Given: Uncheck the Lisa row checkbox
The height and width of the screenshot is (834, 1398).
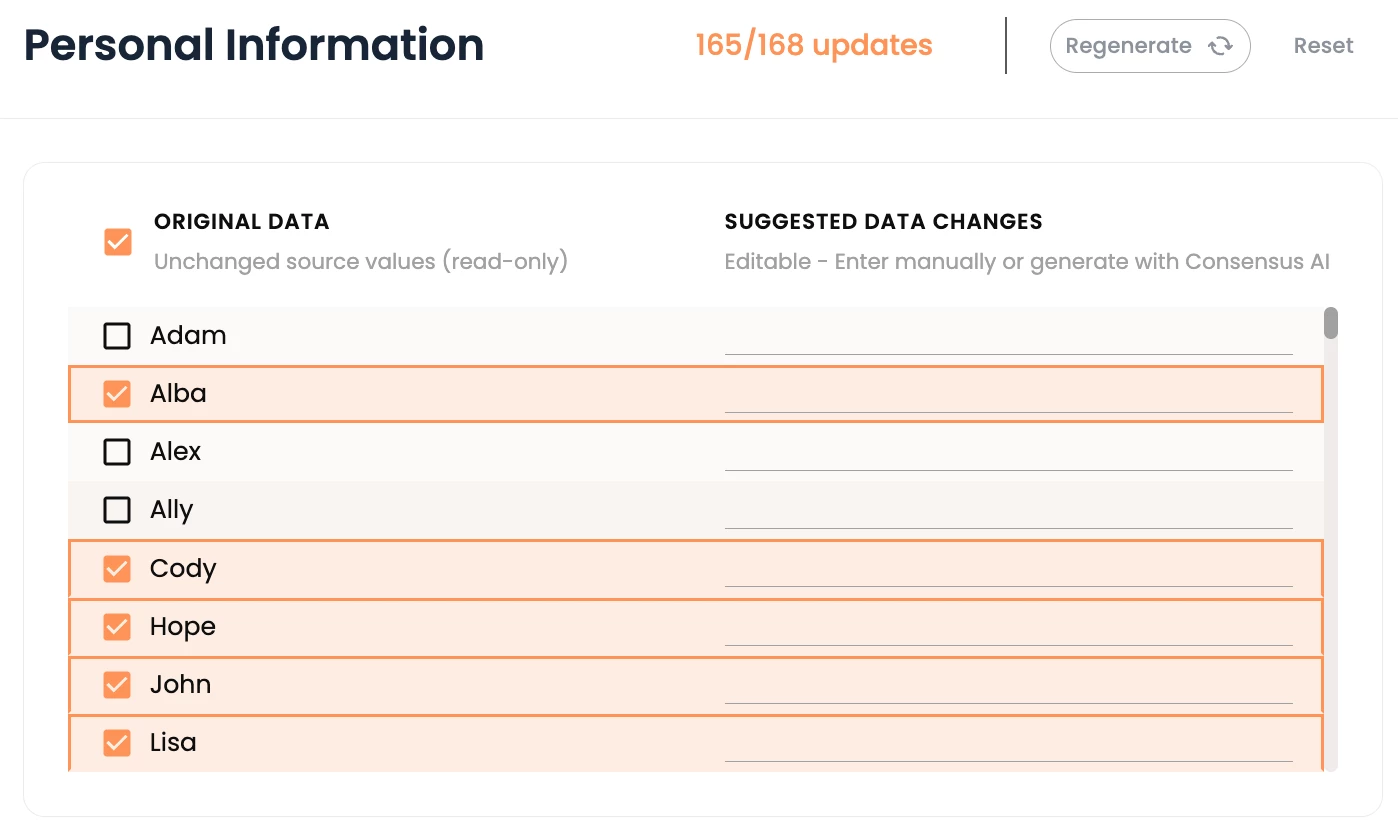Looking at the screenshot, I should (117, 743).
